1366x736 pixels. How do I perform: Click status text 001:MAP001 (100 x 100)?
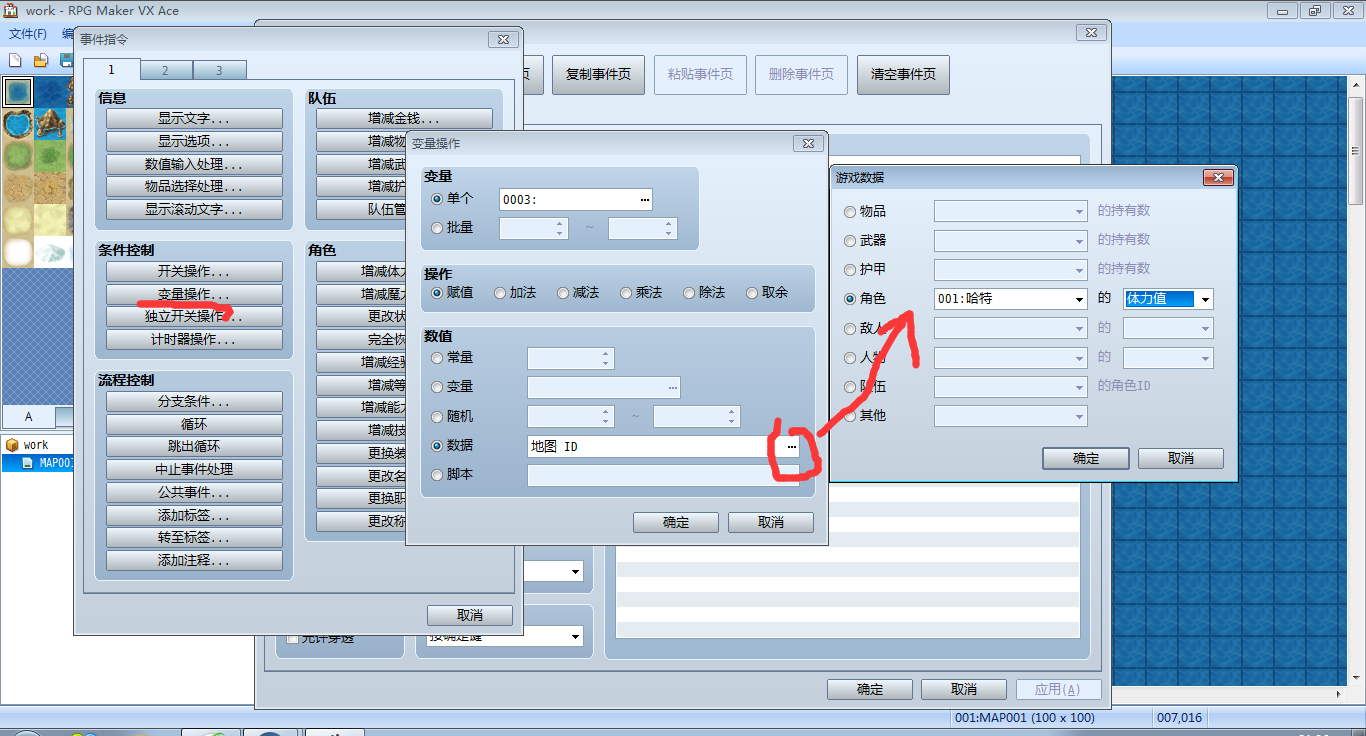click(x=1025, y=718)
